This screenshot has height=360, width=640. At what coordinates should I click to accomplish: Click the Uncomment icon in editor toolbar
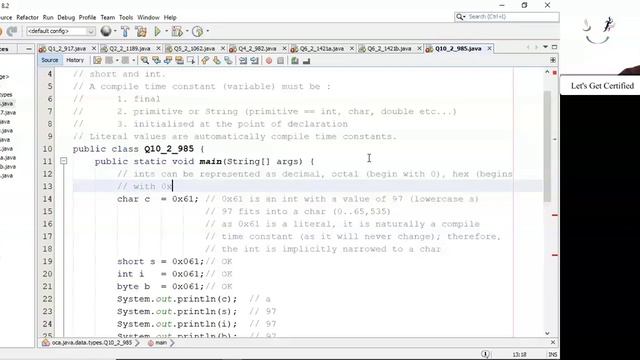tap(306, 60)
